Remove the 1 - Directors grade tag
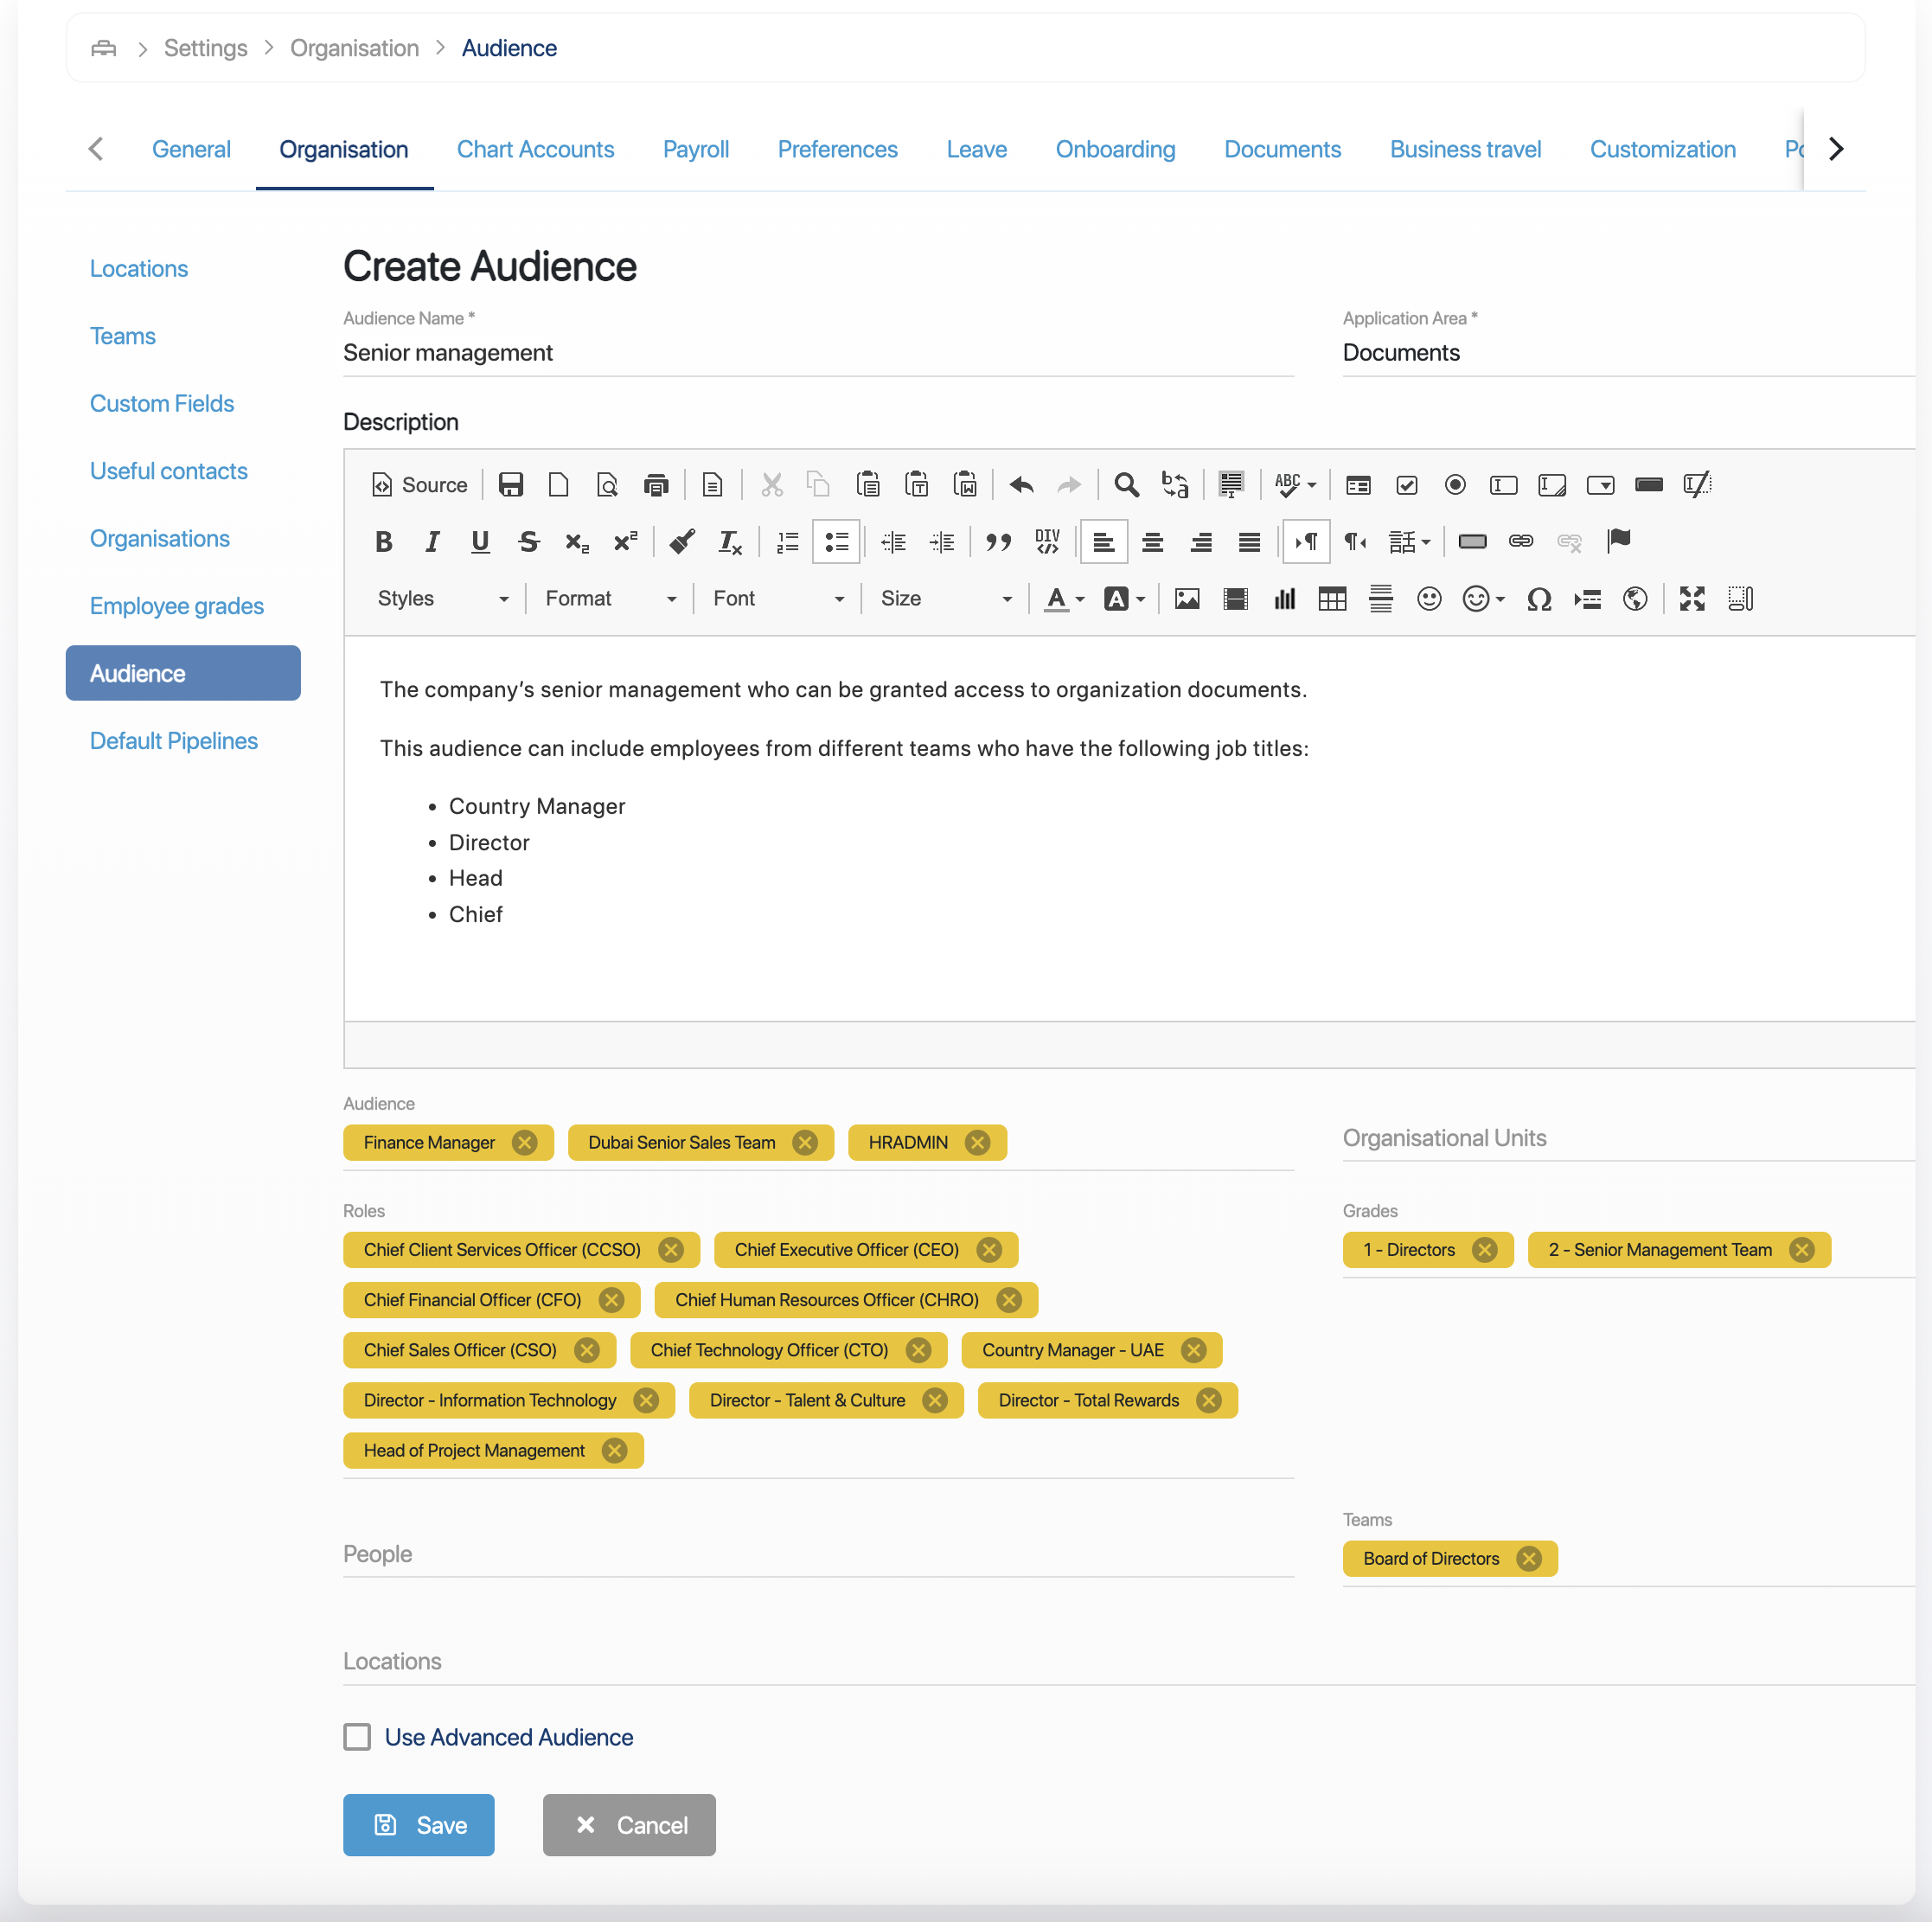This screenshot has height=1922, width=1932. click(1485, 1250)
